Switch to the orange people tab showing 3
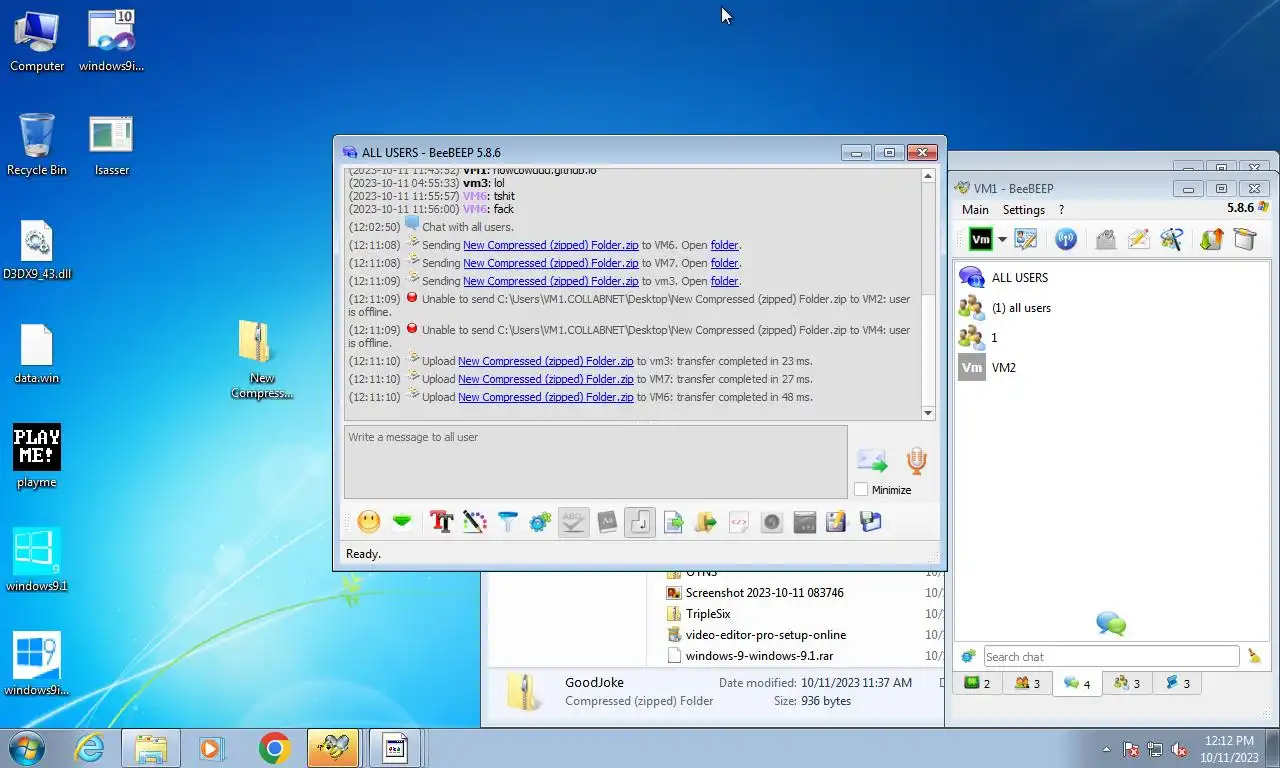 pos(1027,683)
